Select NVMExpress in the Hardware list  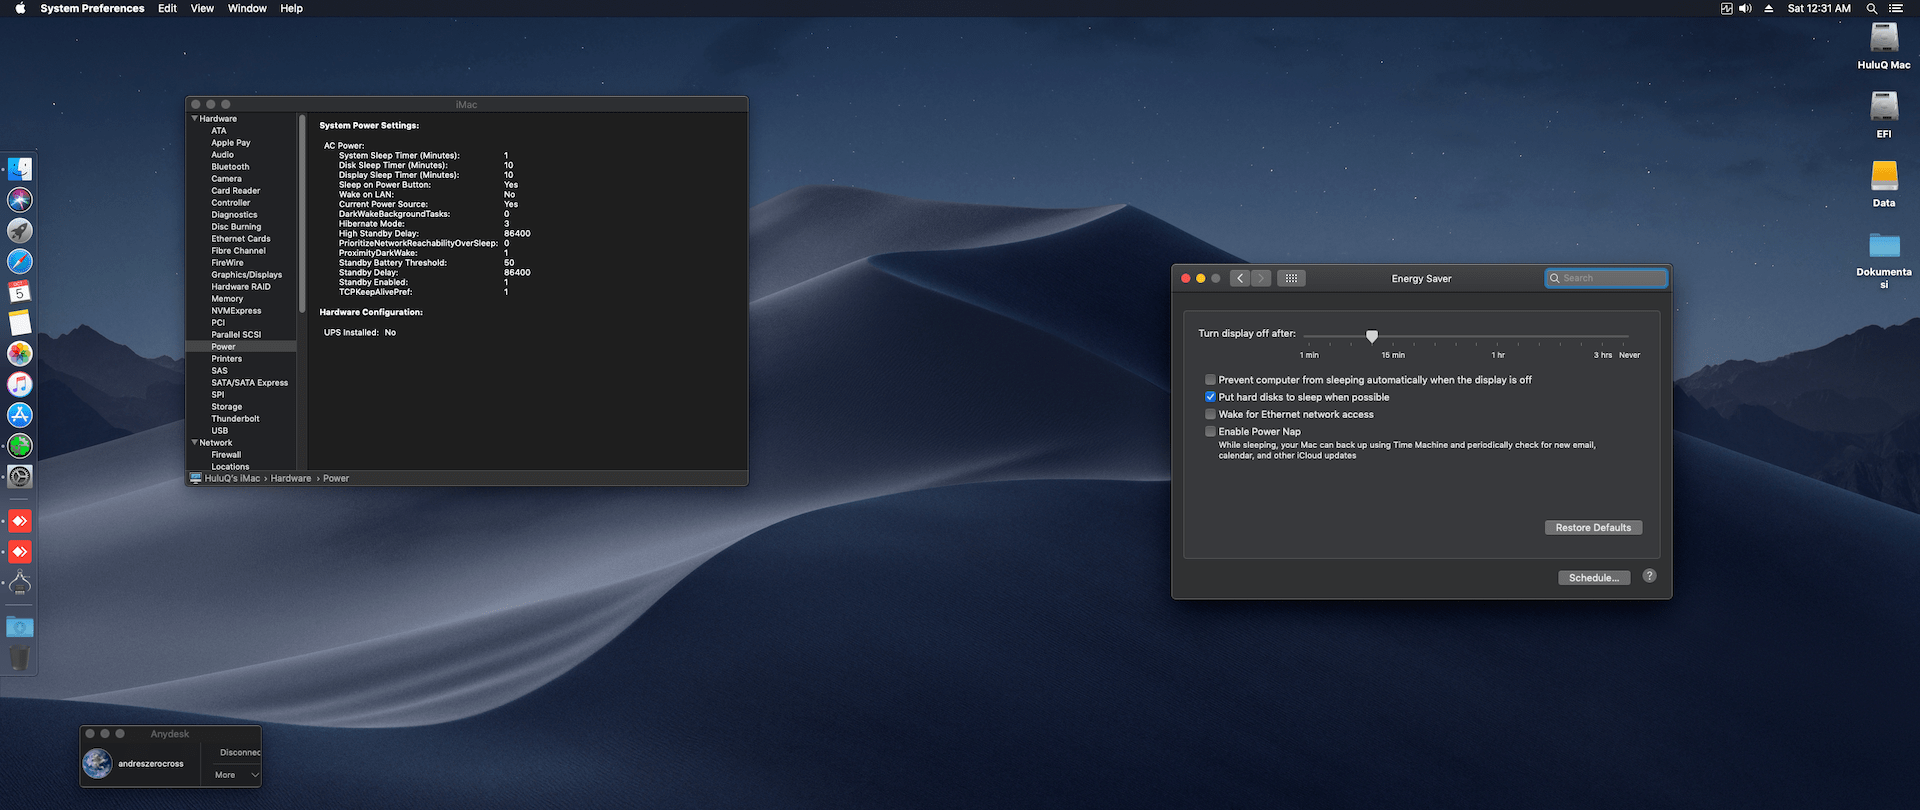point(236,311)
